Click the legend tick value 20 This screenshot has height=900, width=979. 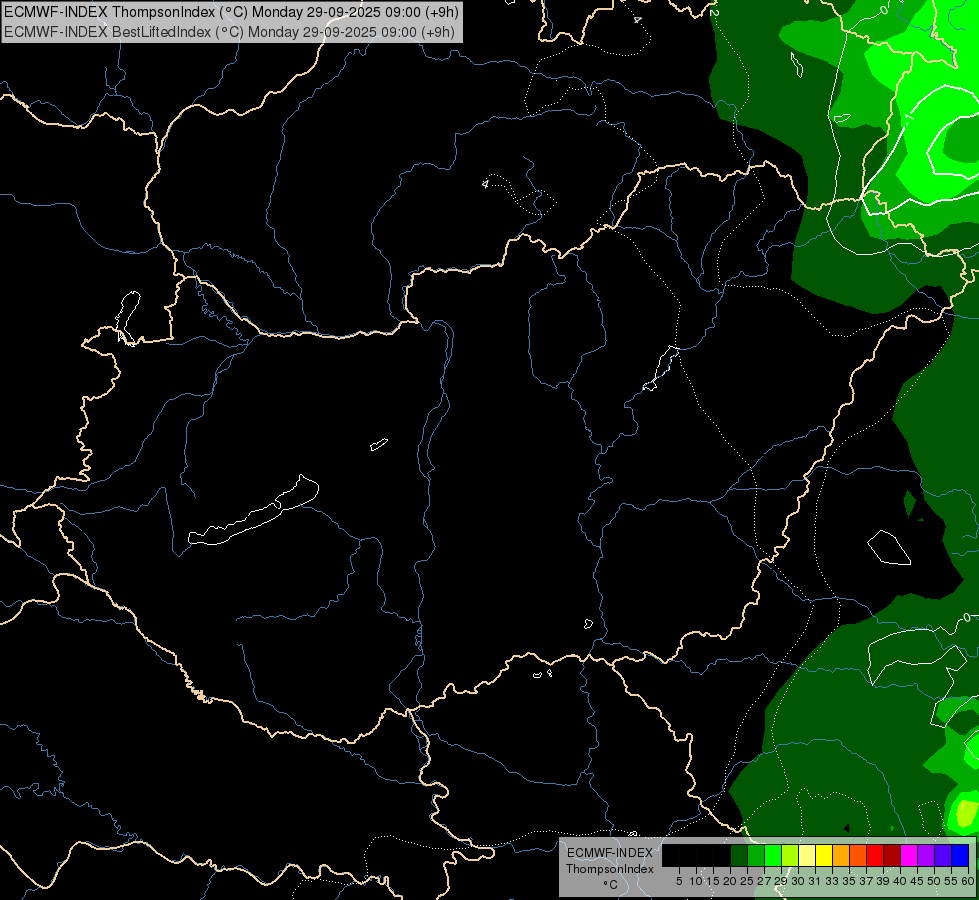point(731,881)
